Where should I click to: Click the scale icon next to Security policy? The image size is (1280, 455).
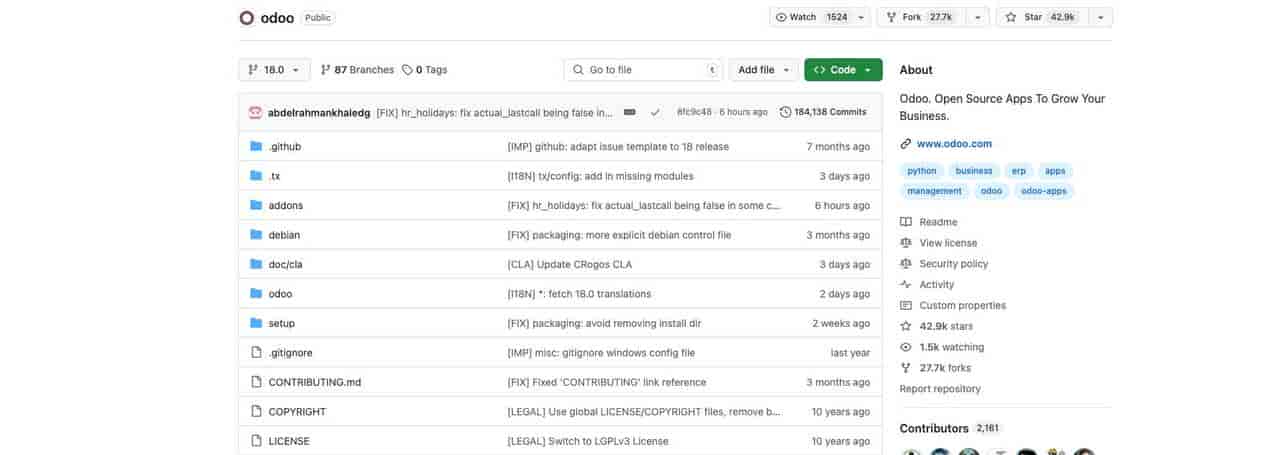tap(906, 264)
